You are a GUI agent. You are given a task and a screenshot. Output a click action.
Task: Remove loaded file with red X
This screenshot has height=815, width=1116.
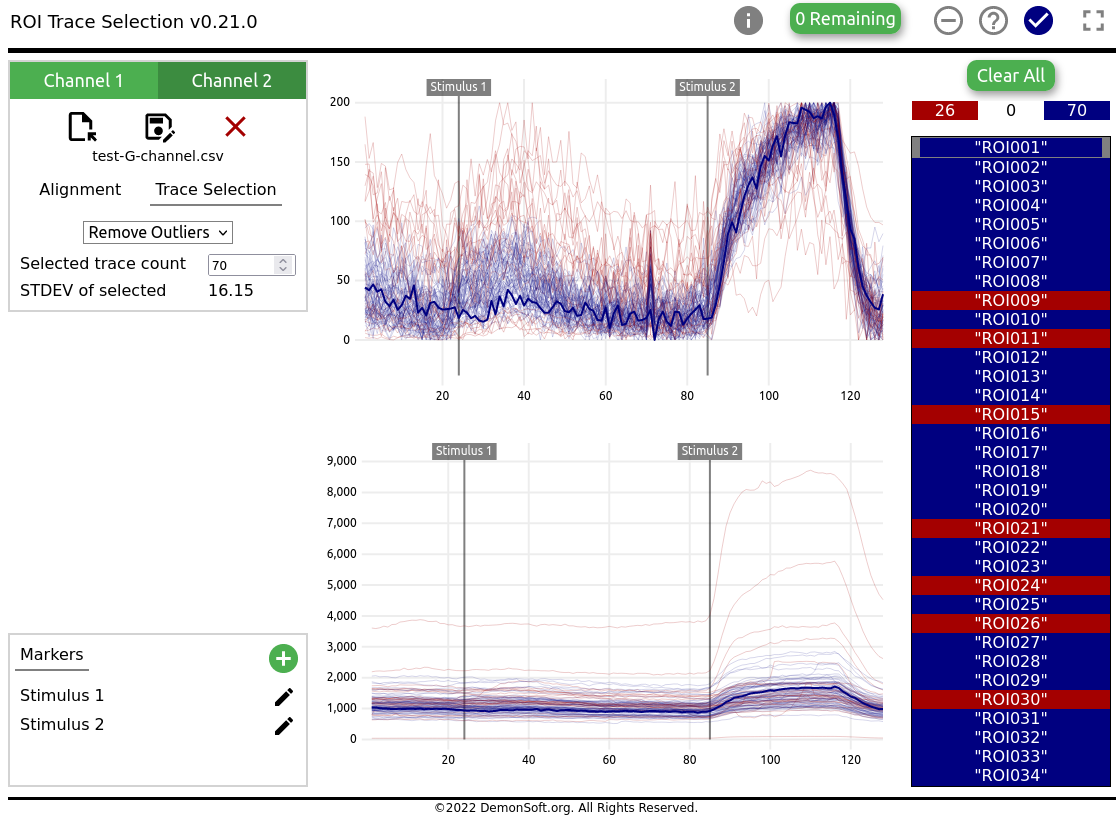click(235, 126)
